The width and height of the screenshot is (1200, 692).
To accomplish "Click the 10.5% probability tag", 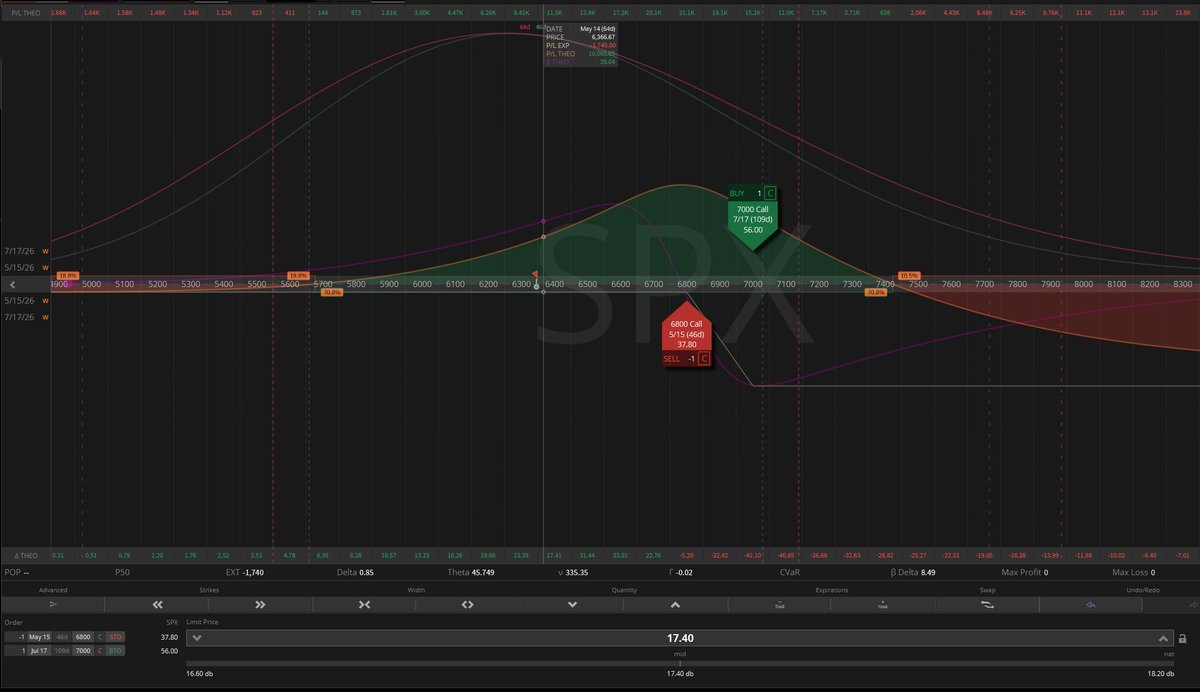I will click(x=908, y=275).
